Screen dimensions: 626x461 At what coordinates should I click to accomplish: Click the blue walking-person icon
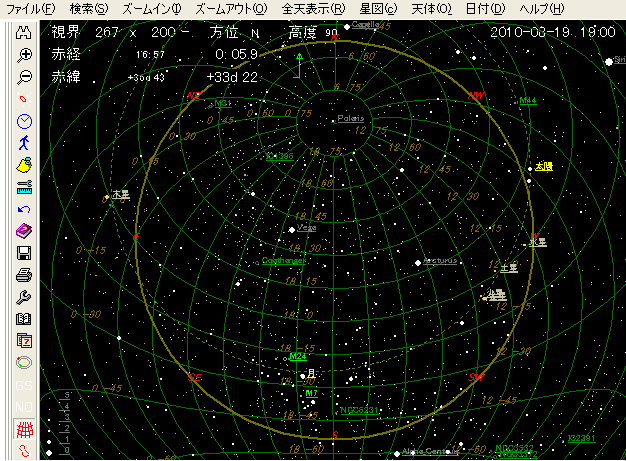24,143
